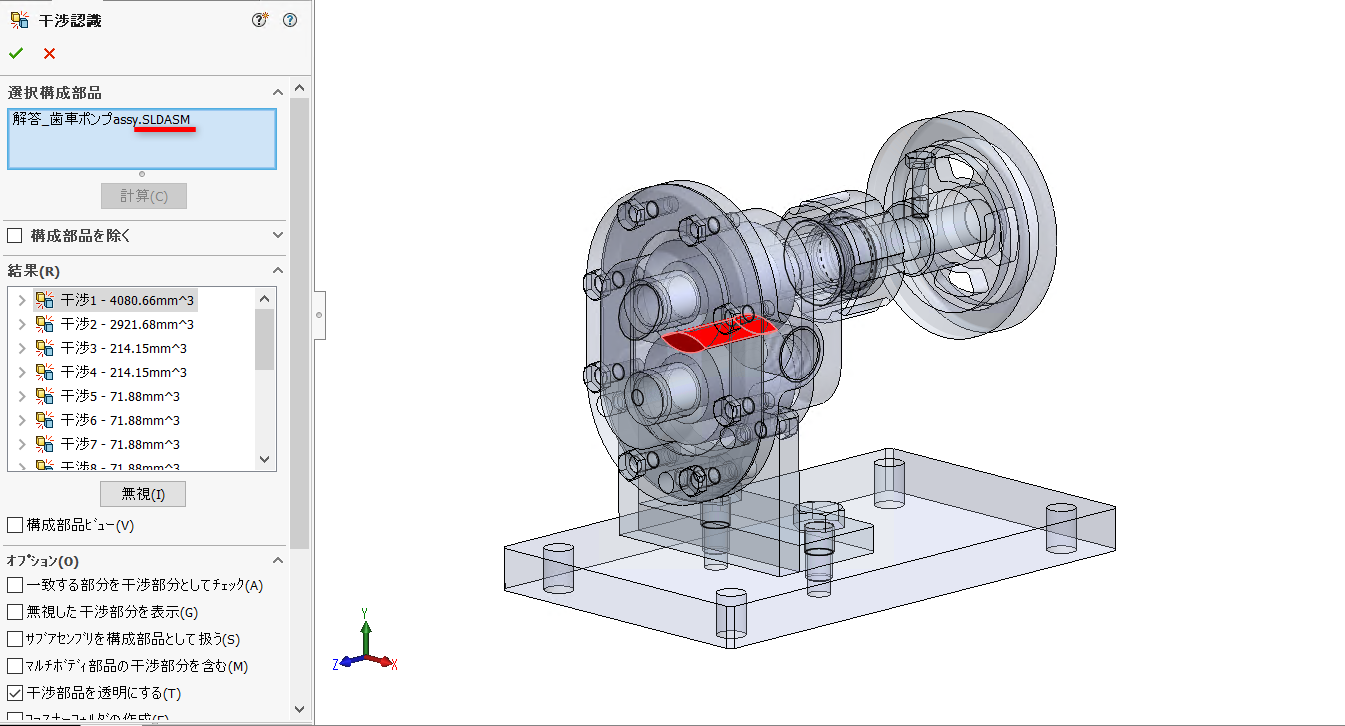Enable the 構成部品を除く checkbox

tap(15, 236)
